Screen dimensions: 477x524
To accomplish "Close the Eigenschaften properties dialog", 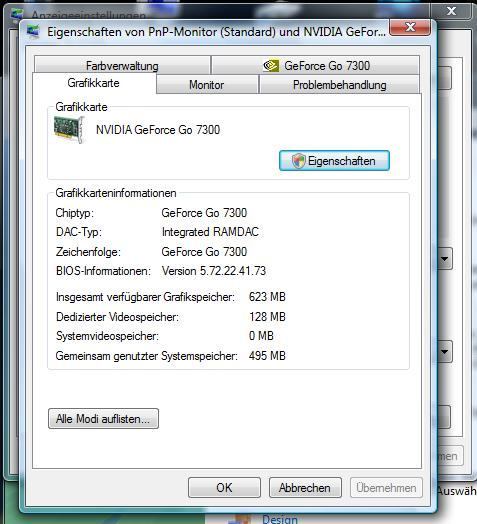I will click(410, 27).
